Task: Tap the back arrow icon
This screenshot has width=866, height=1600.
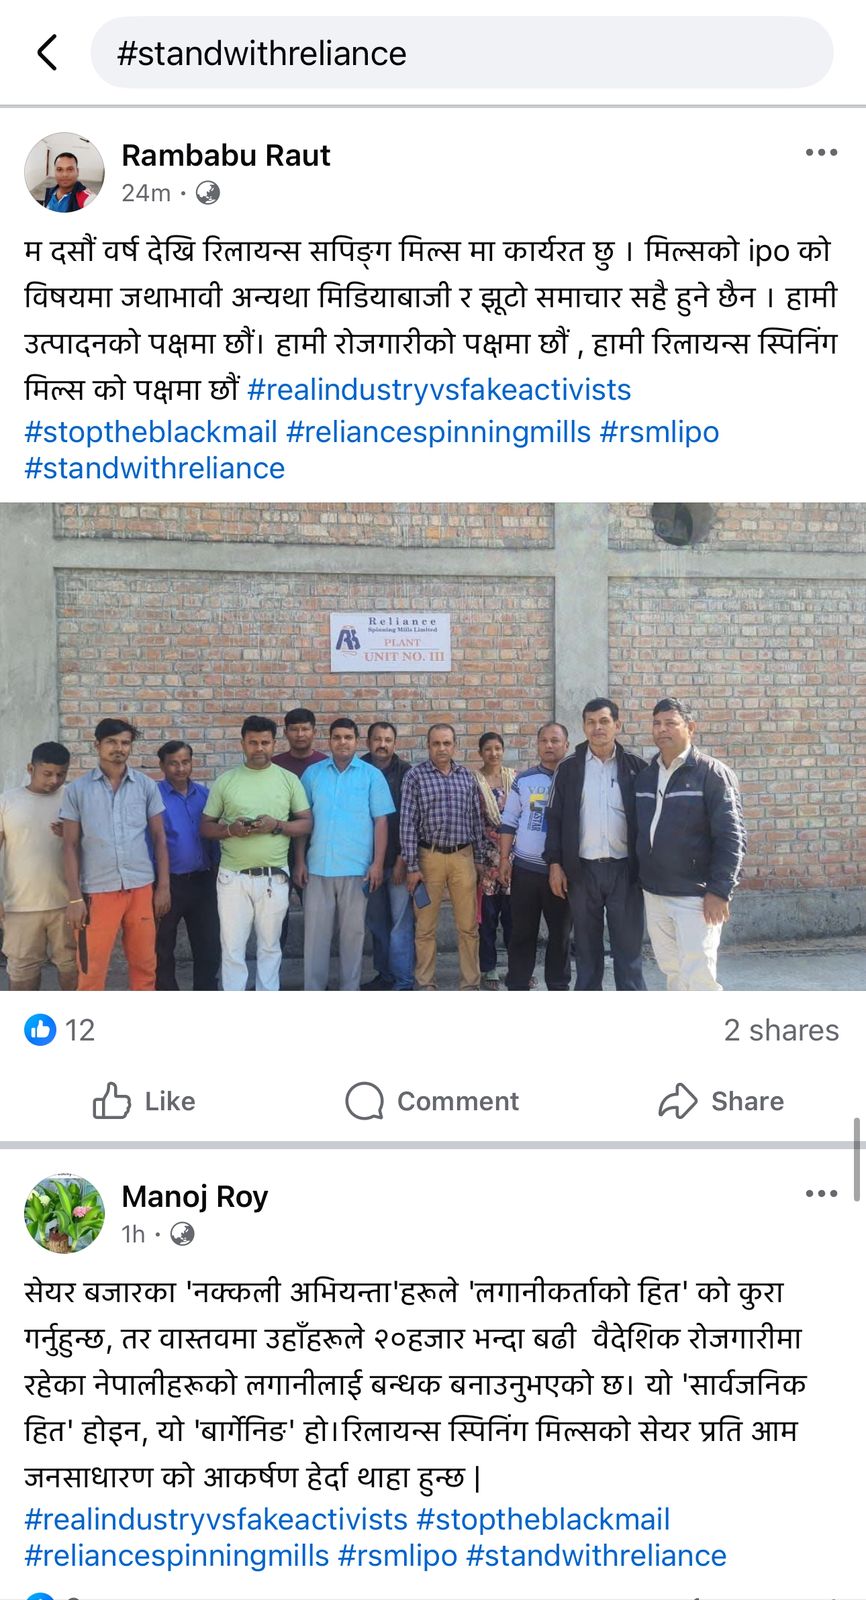Action: click(x=47, y=52)
